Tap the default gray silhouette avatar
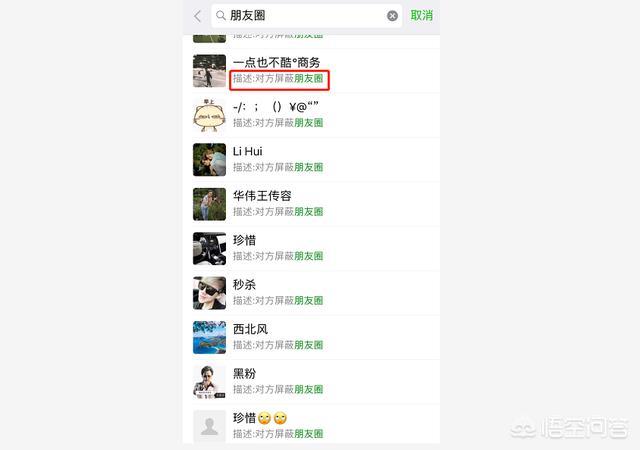This screenshot has width=640, height=450. point(209,426)
